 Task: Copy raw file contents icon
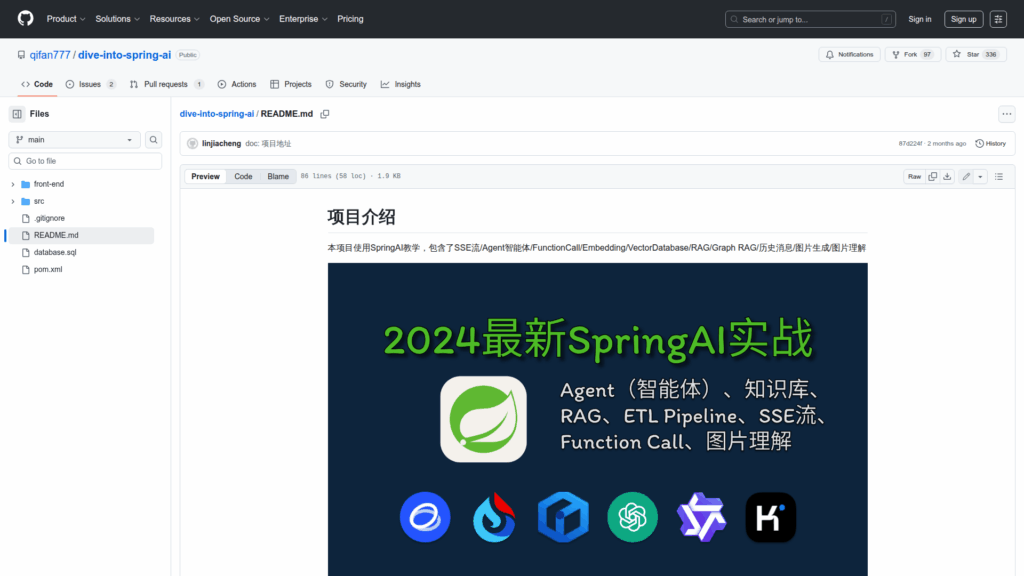(932, 176)
